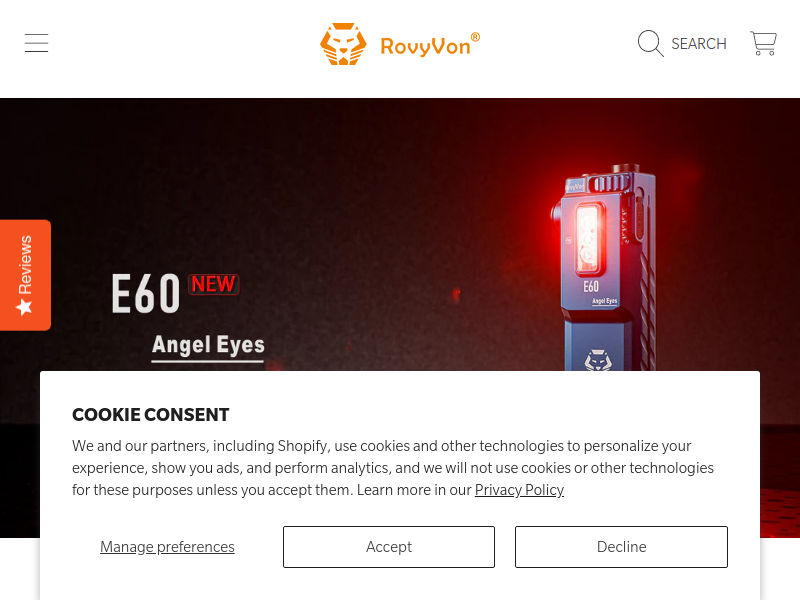Accept the cookie consent

389,547
